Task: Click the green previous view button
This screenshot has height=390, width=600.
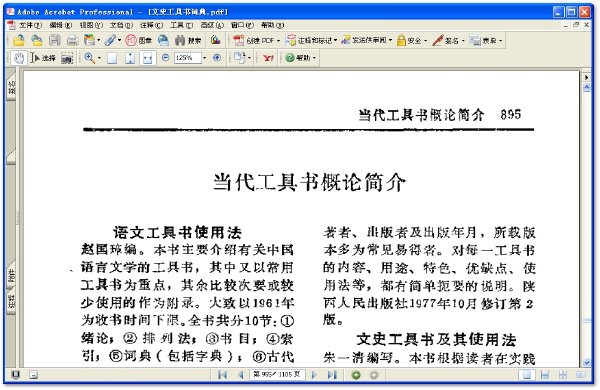Action: click(356, 375)
